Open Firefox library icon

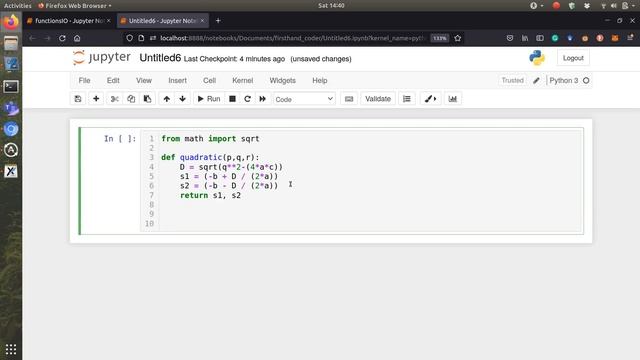(525, 38)
